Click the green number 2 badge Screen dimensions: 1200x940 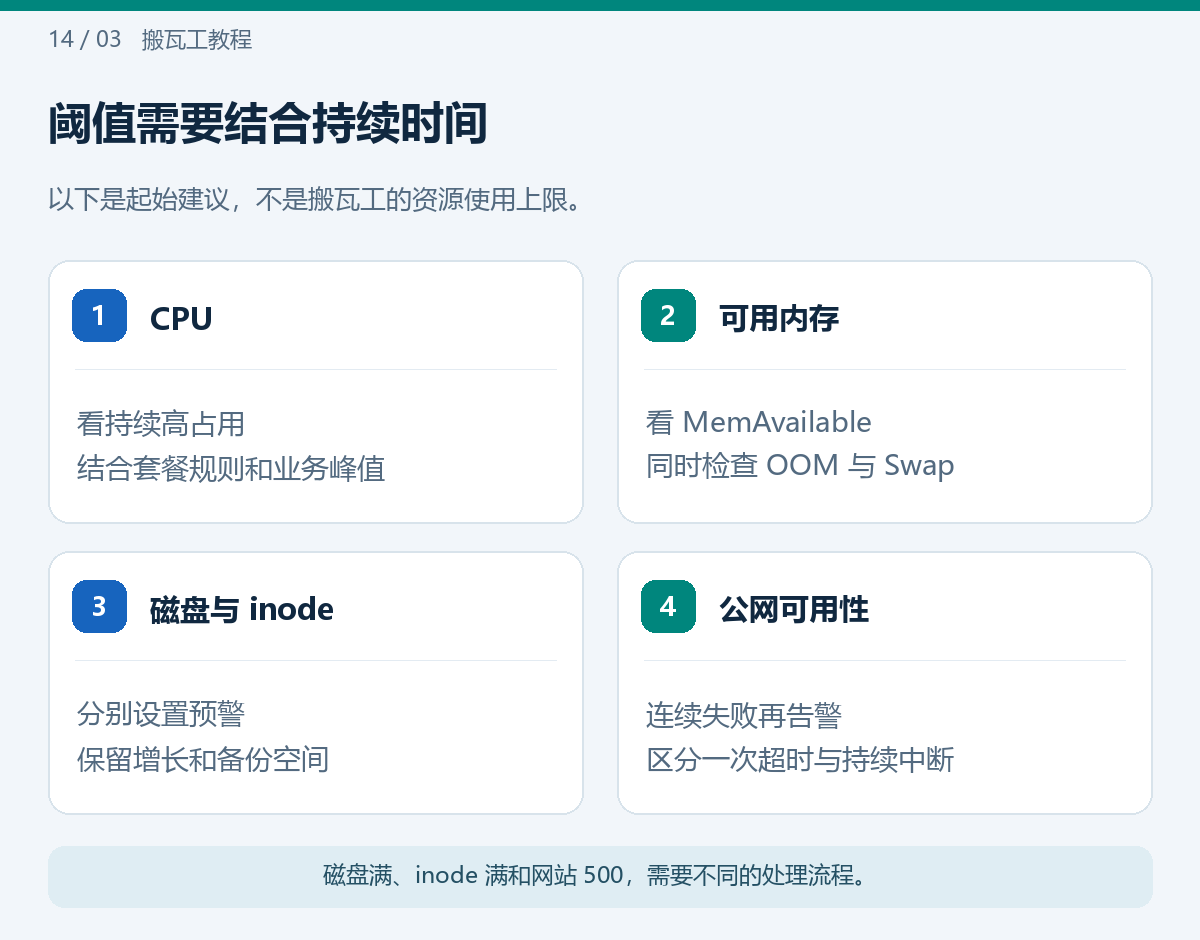[668, 316]
